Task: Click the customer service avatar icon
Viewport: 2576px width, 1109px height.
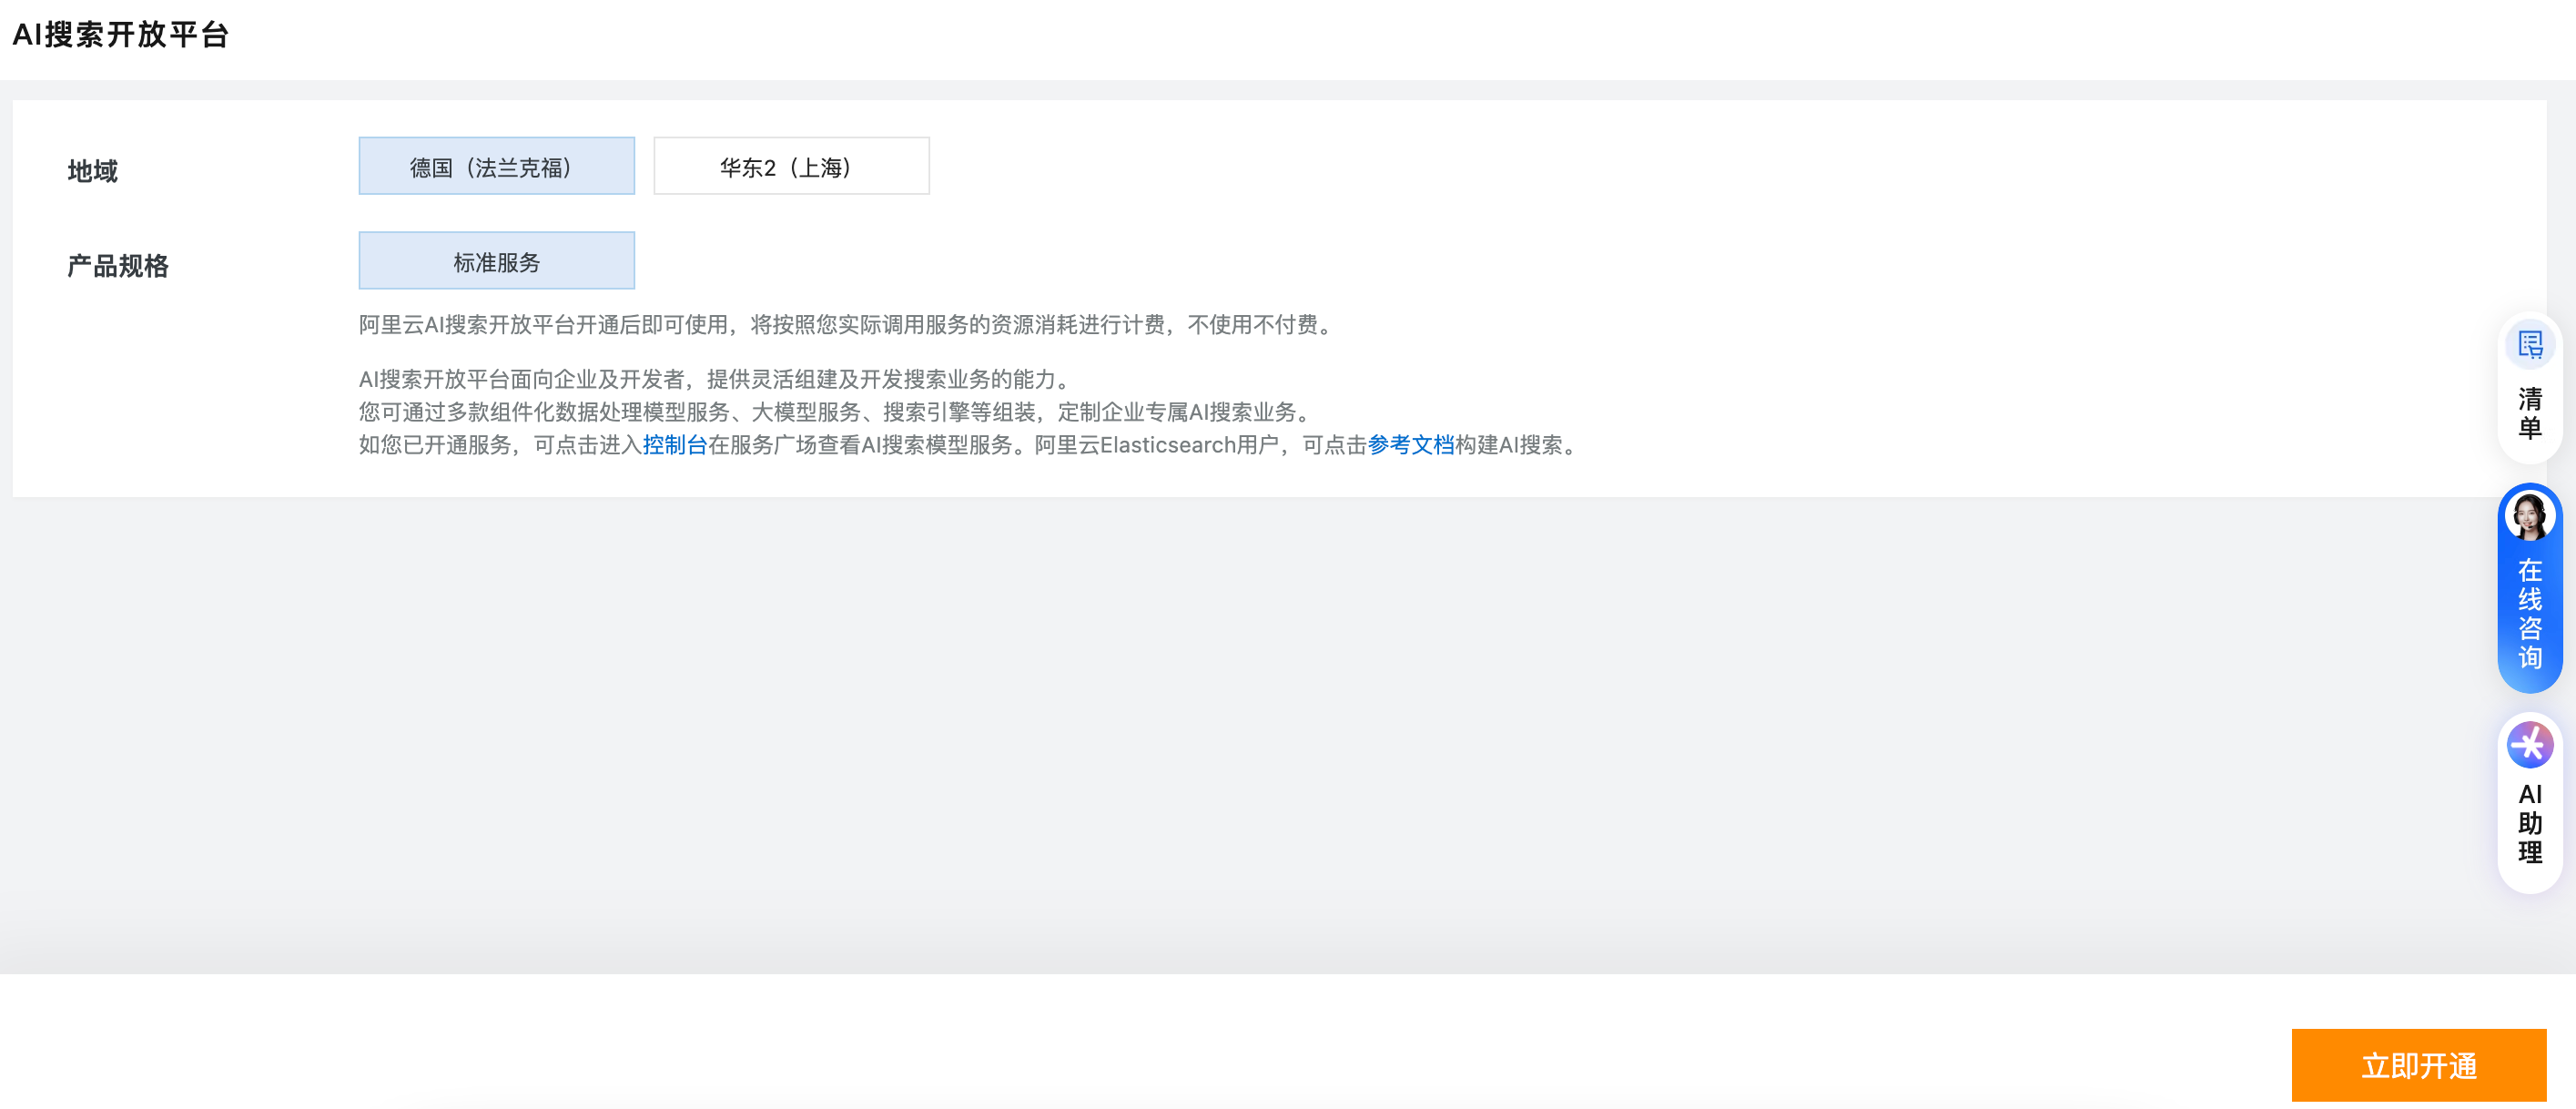Action: (2529, 516)
